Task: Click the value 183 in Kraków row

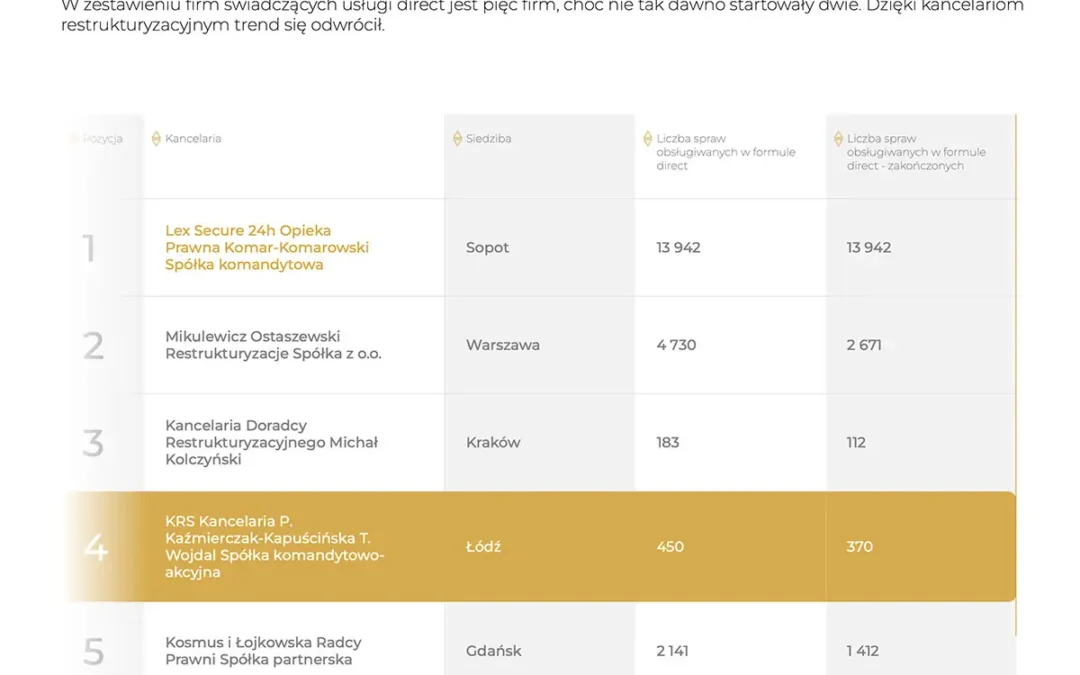Action: (667, 442)
